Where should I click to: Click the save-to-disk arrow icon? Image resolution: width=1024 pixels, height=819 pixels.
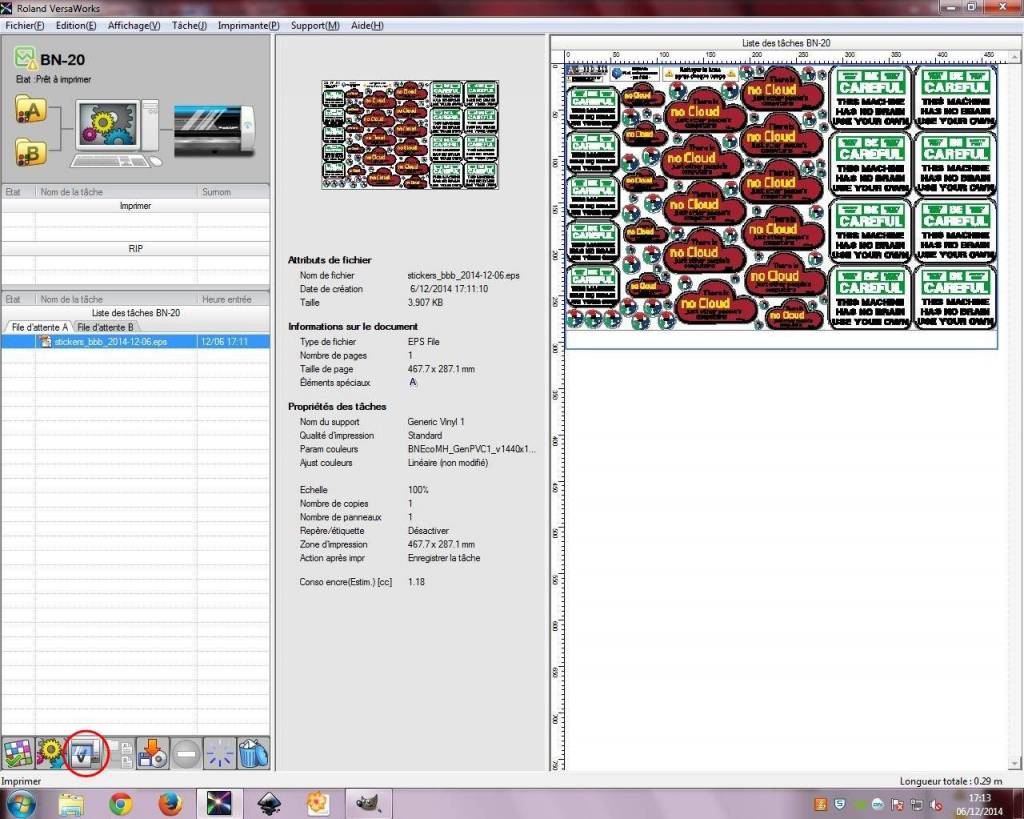tap(152, 753)
